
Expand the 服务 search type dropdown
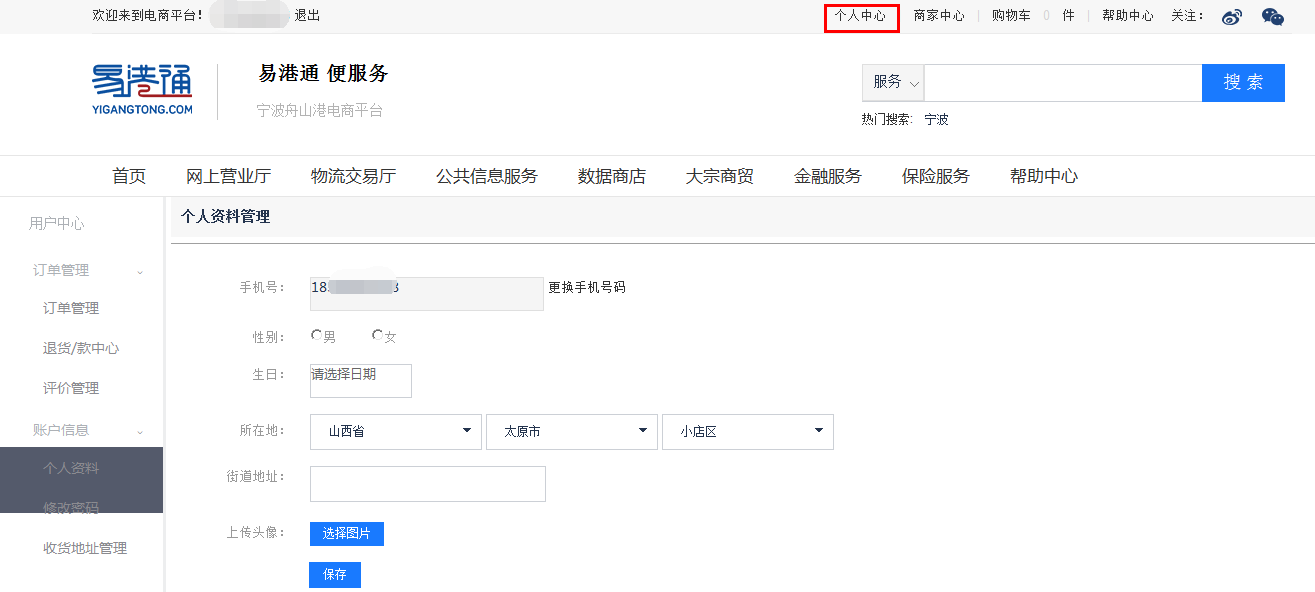(893, 83)
